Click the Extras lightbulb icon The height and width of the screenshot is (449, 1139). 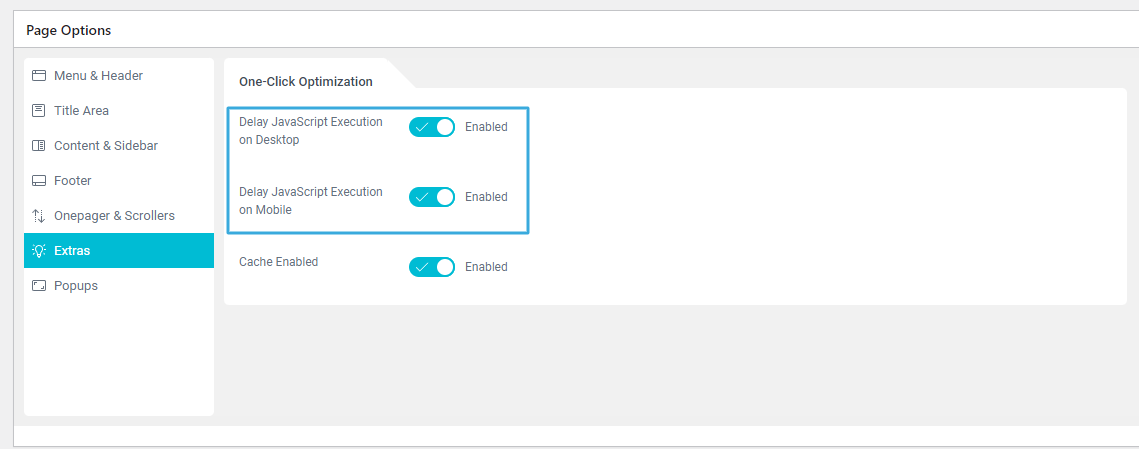coord(39,251)
